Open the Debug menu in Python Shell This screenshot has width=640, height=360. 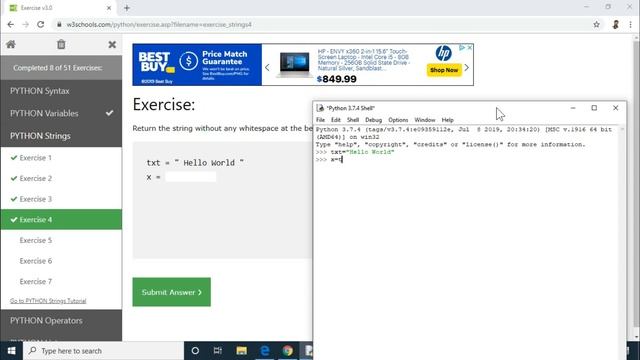(x=373, y=120)
